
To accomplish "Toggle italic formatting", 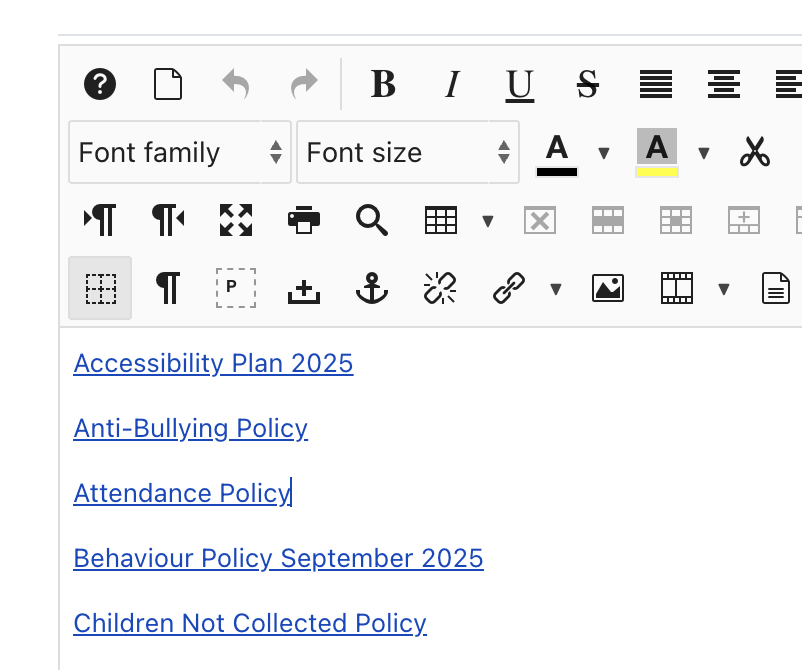I will coord(451,85).
